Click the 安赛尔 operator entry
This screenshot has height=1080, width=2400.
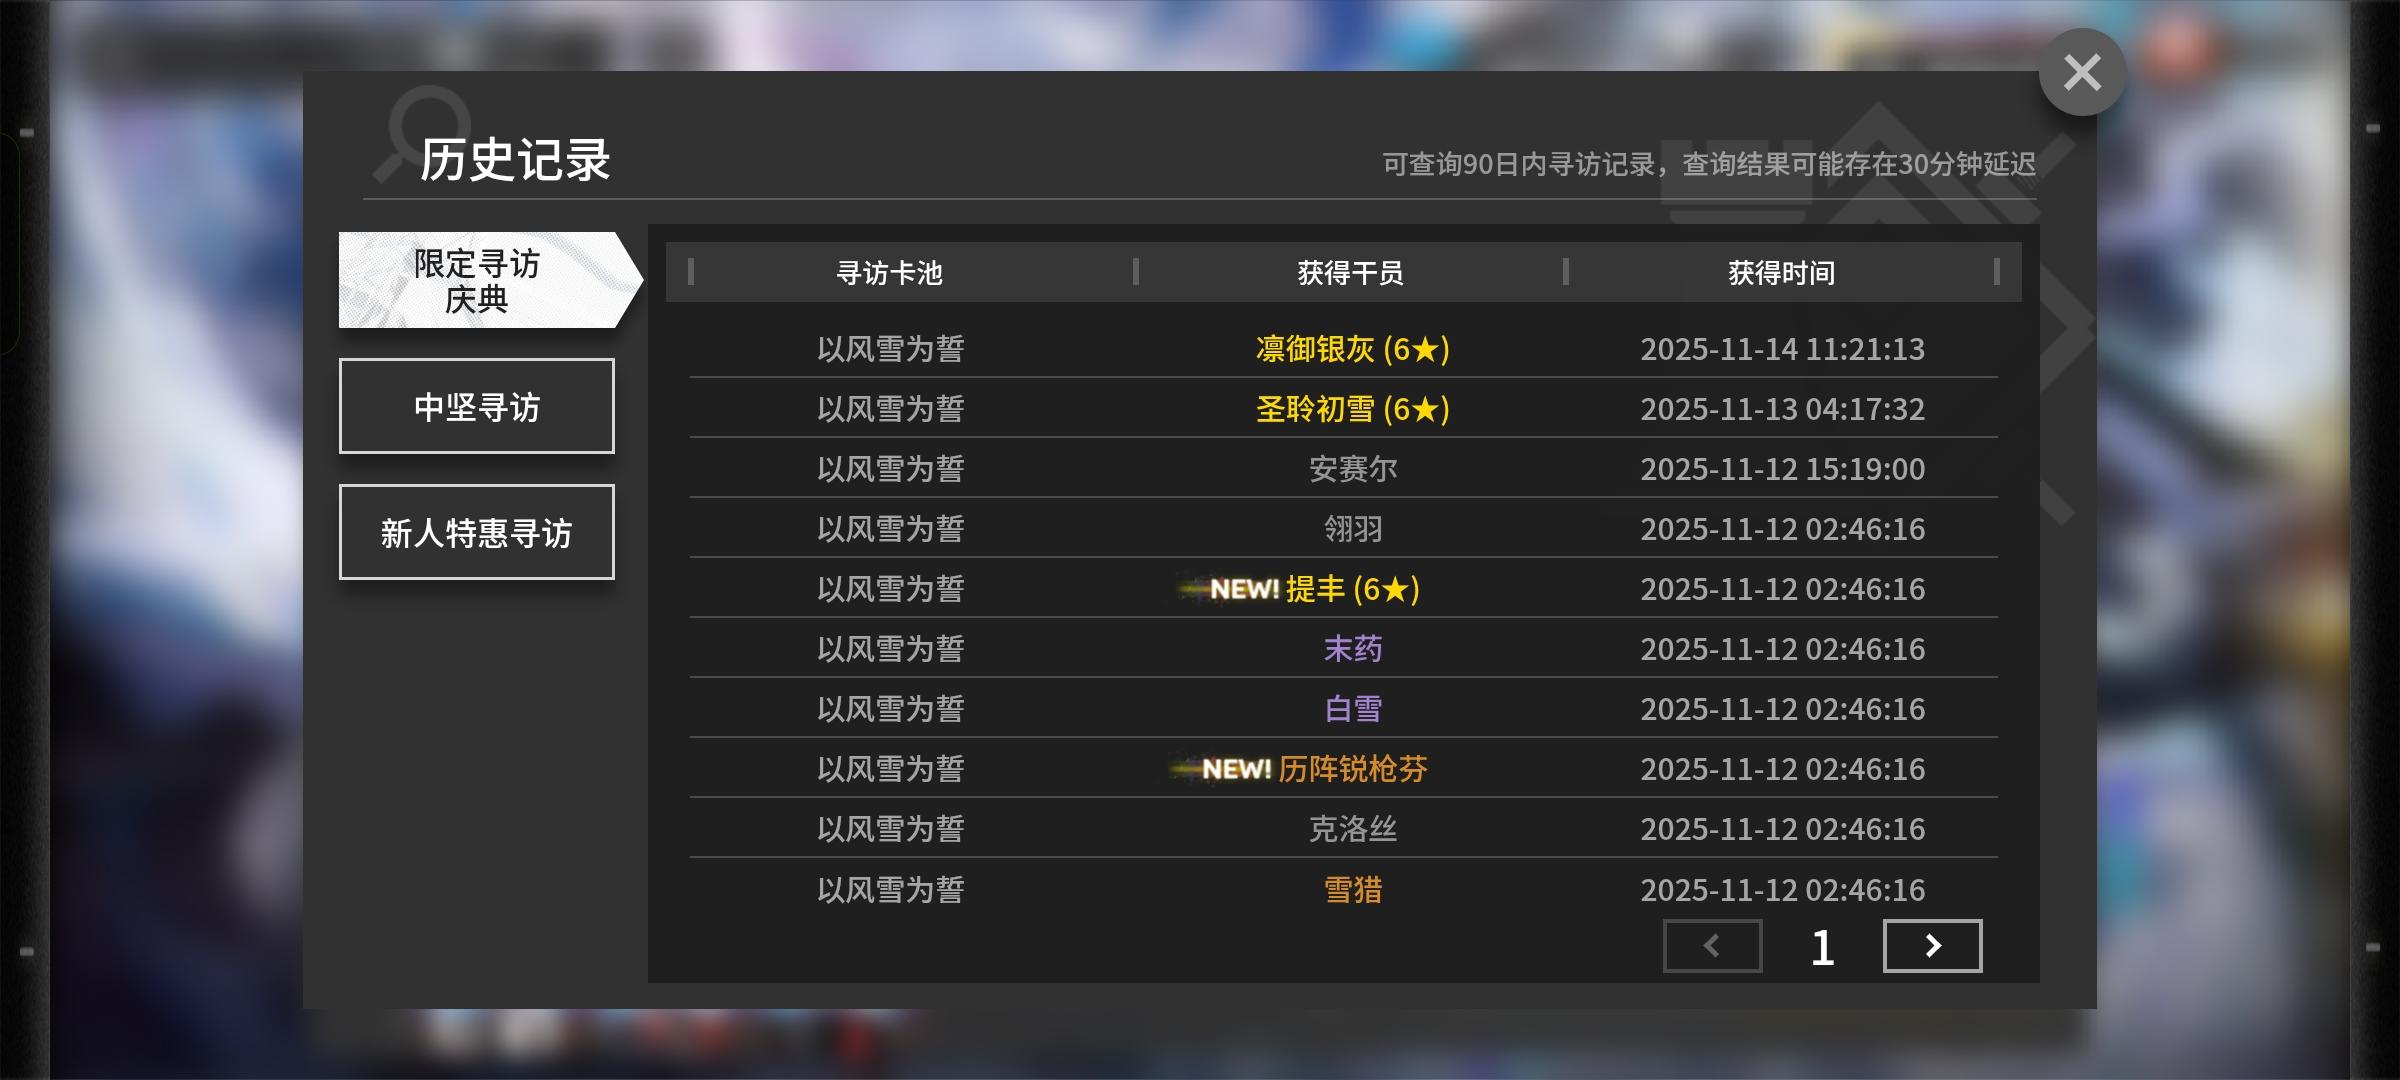[x=1352, y=469]
